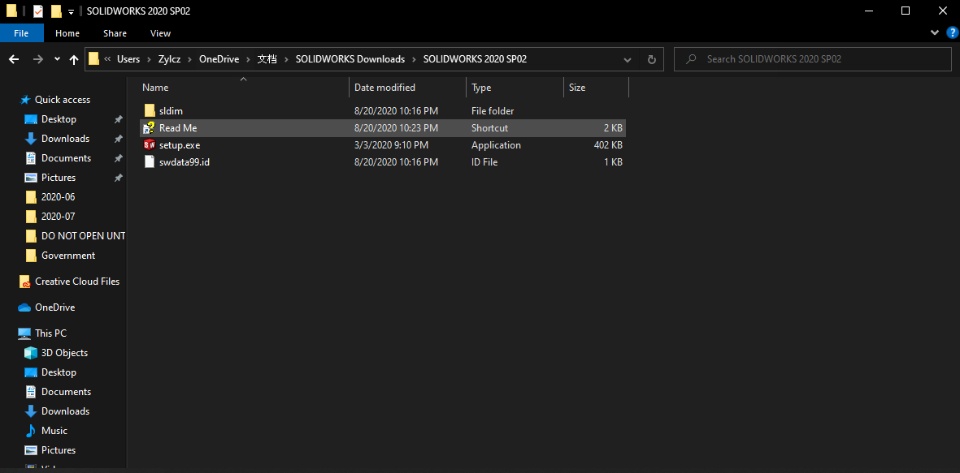This screenshot has height=473, width=960.
Task: Select the sldim folder icon
Action: point(150,111)
